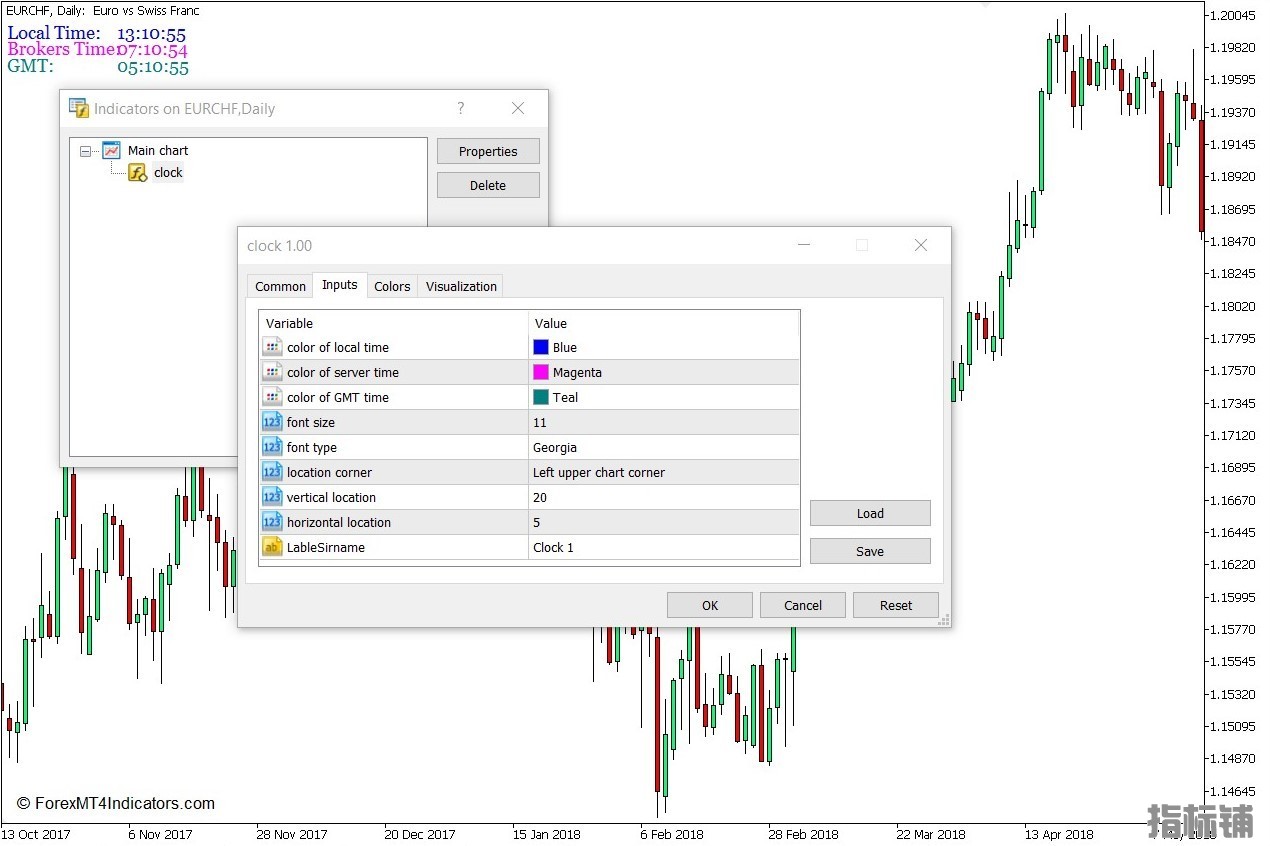The height and width of the screenshot is (846, 1270).
Task: Click the color type icon beside 'color of server time'
Action: click(x=272, y=372)
